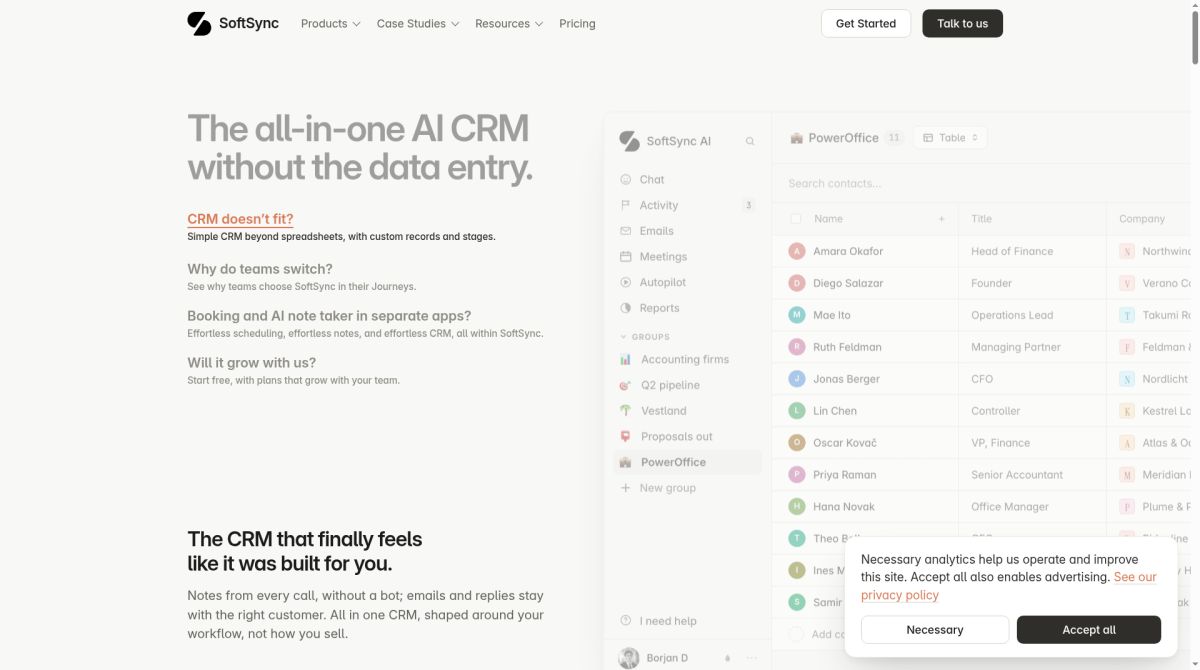This screenshot has width=1200, height=670.
Task: Click Mae Ito's avatar circle
Action: point(797,315)
